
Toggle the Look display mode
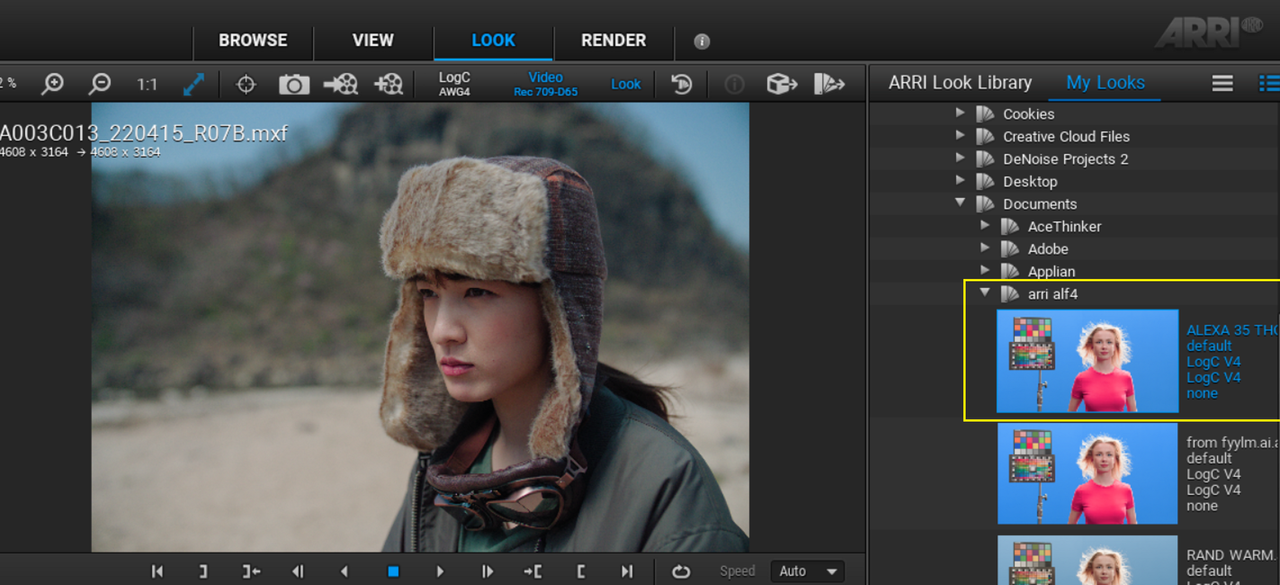(x=626, y=84)
